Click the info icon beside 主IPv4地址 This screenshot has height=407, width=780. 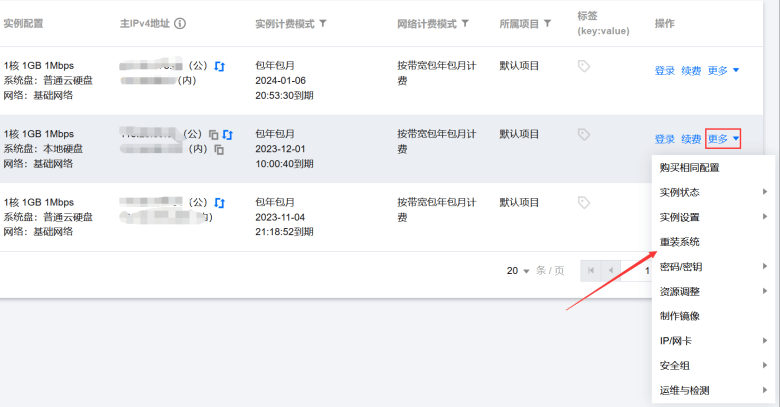point(180,23)
